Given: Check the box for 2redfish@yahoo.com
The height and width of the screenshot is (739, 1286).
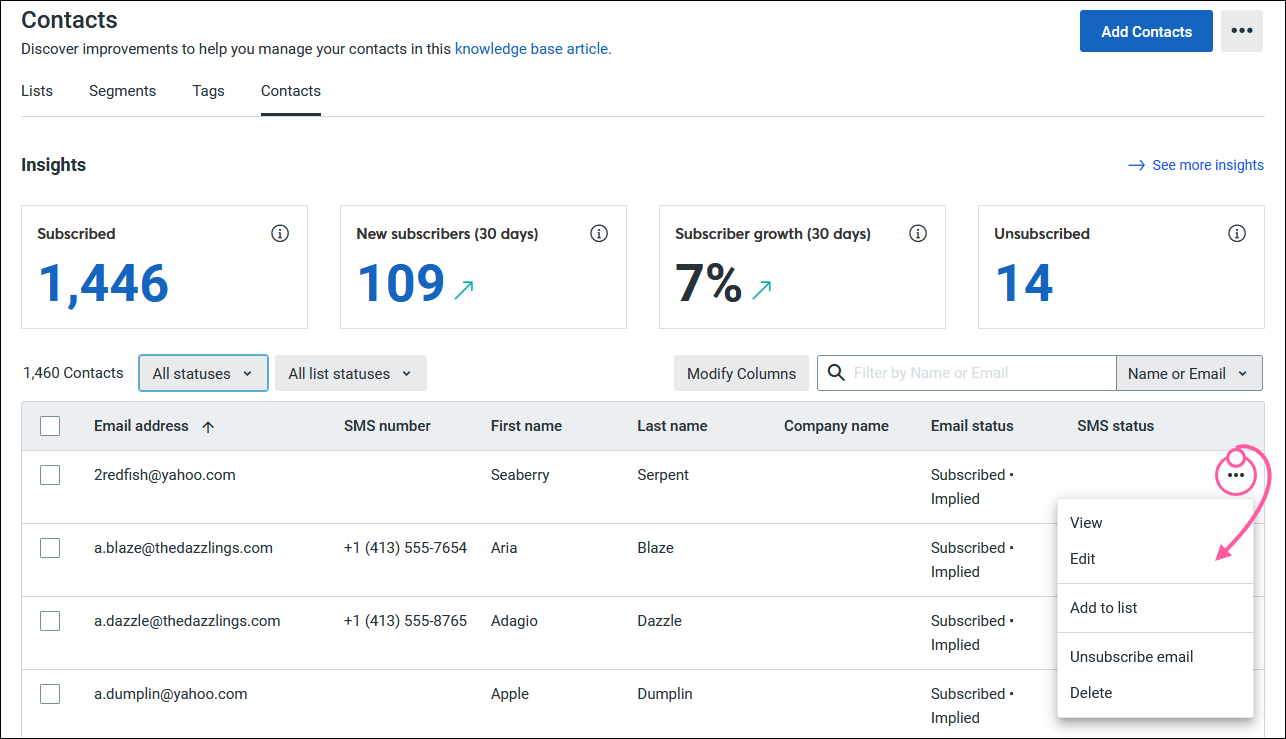Looking at the screenshot, I should click(50, 475).
